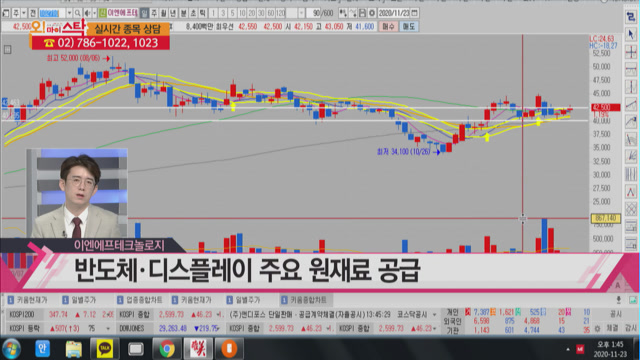Open KakaoTalk from the taskbar
The image size is (640, 360).
104,349
